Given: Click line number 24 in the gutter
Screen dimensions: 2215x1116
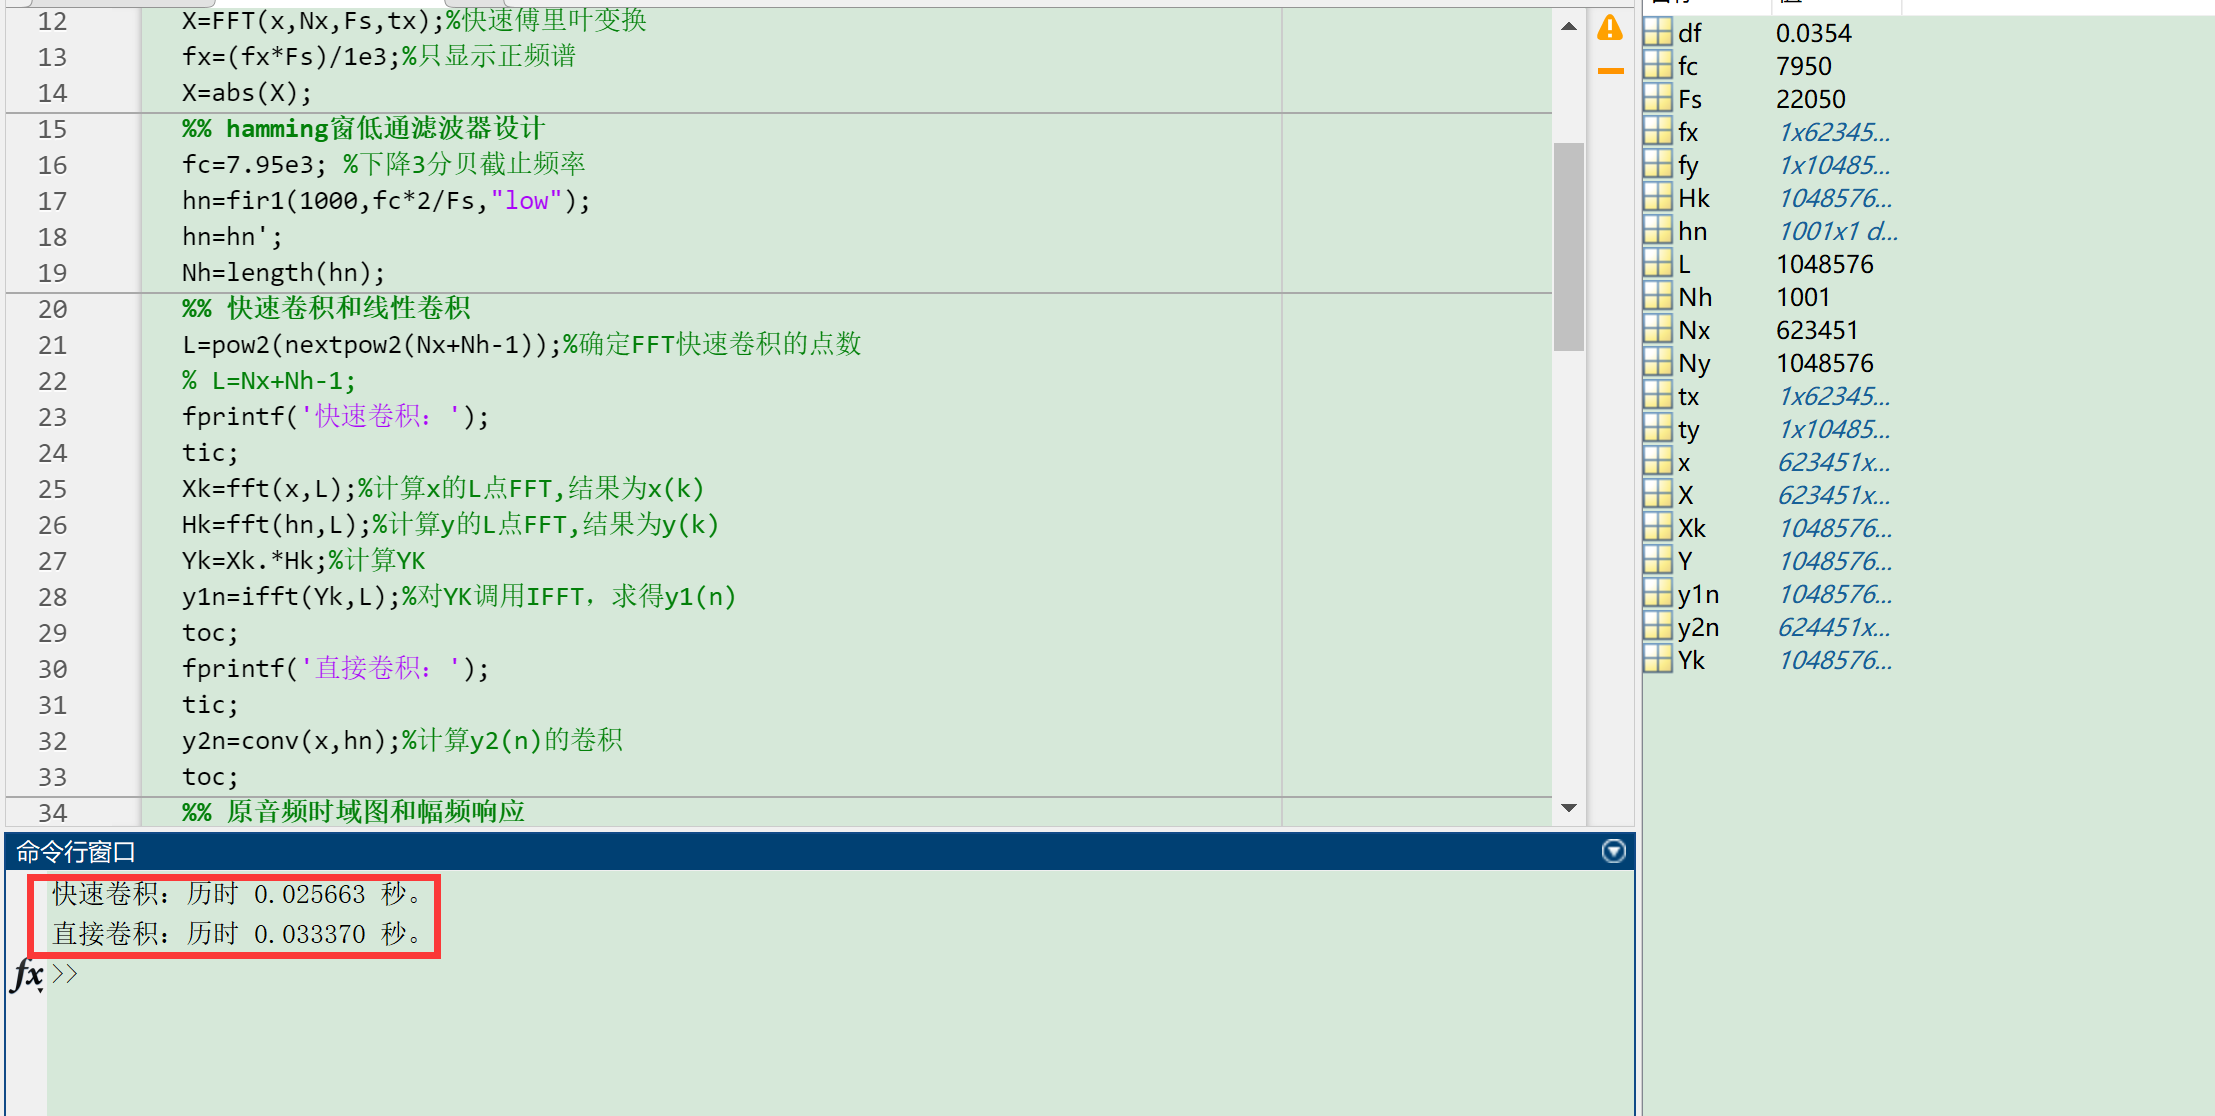Looking at the screenshot, I should 53,453.
